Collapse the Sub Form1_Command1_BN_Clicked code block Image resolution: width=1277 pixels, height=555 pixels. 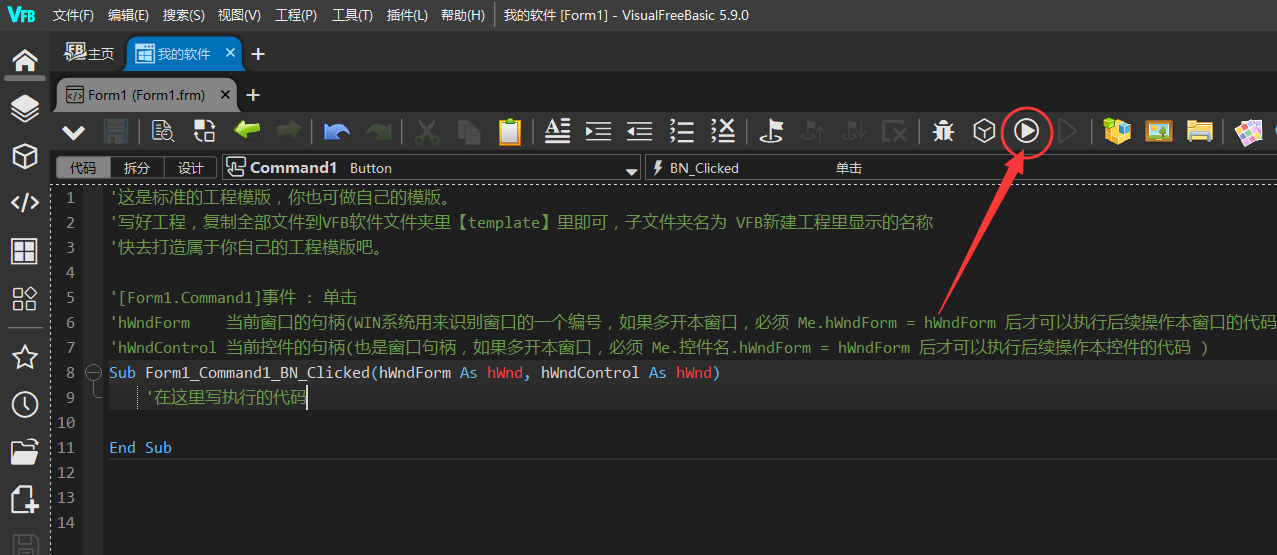(x=94, y=373)
